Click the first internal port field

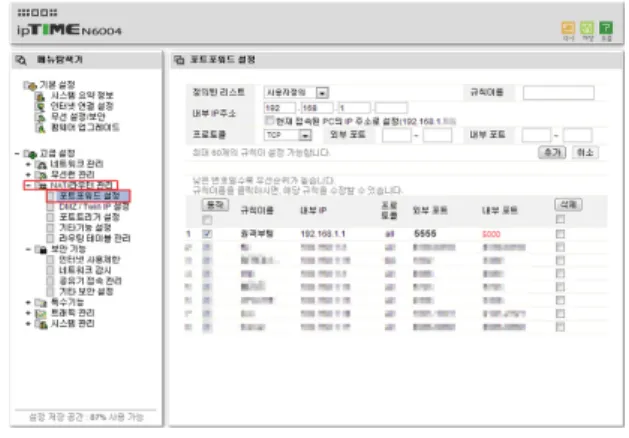(536, 136)
